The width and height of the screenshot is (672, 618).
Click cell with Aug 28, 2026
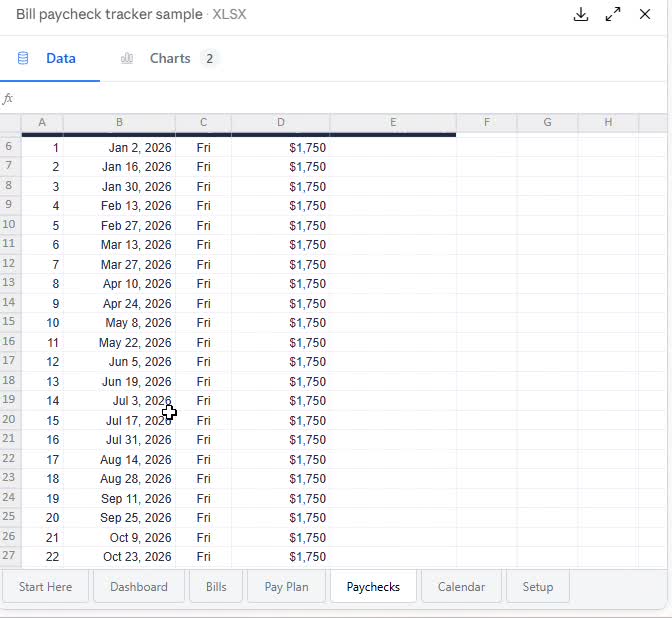pos(119,479)
